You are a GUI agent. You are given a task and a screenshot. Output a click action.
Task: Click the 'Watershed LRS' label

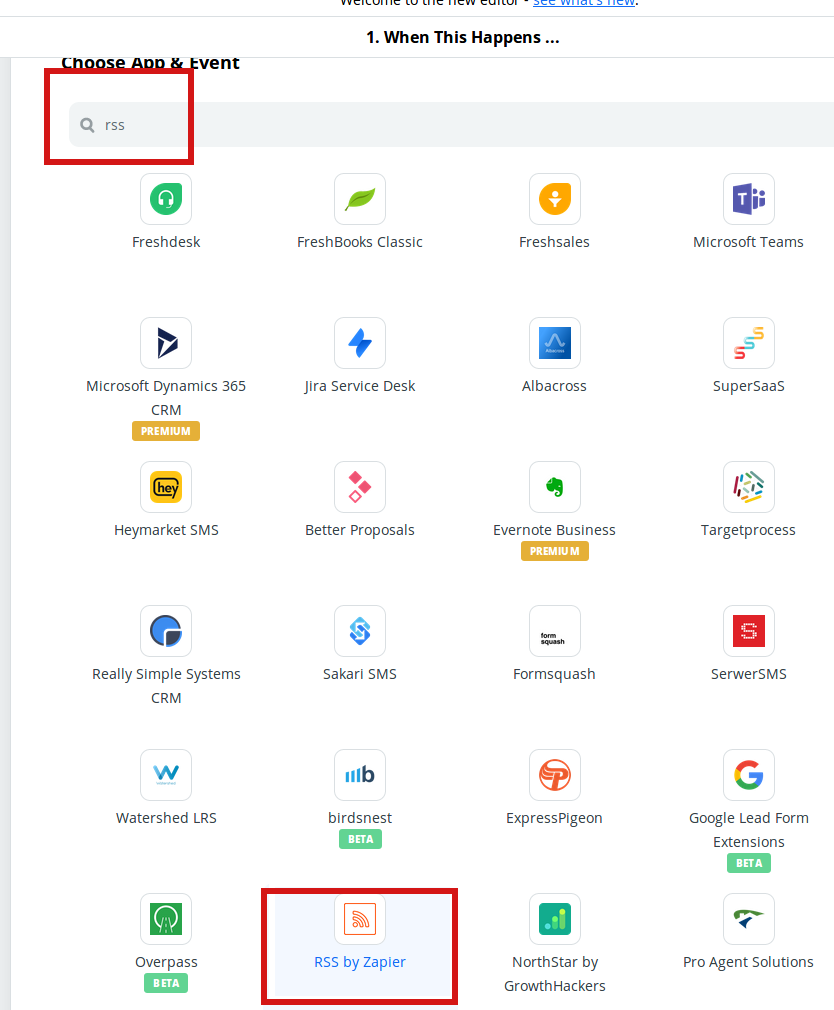166,818
